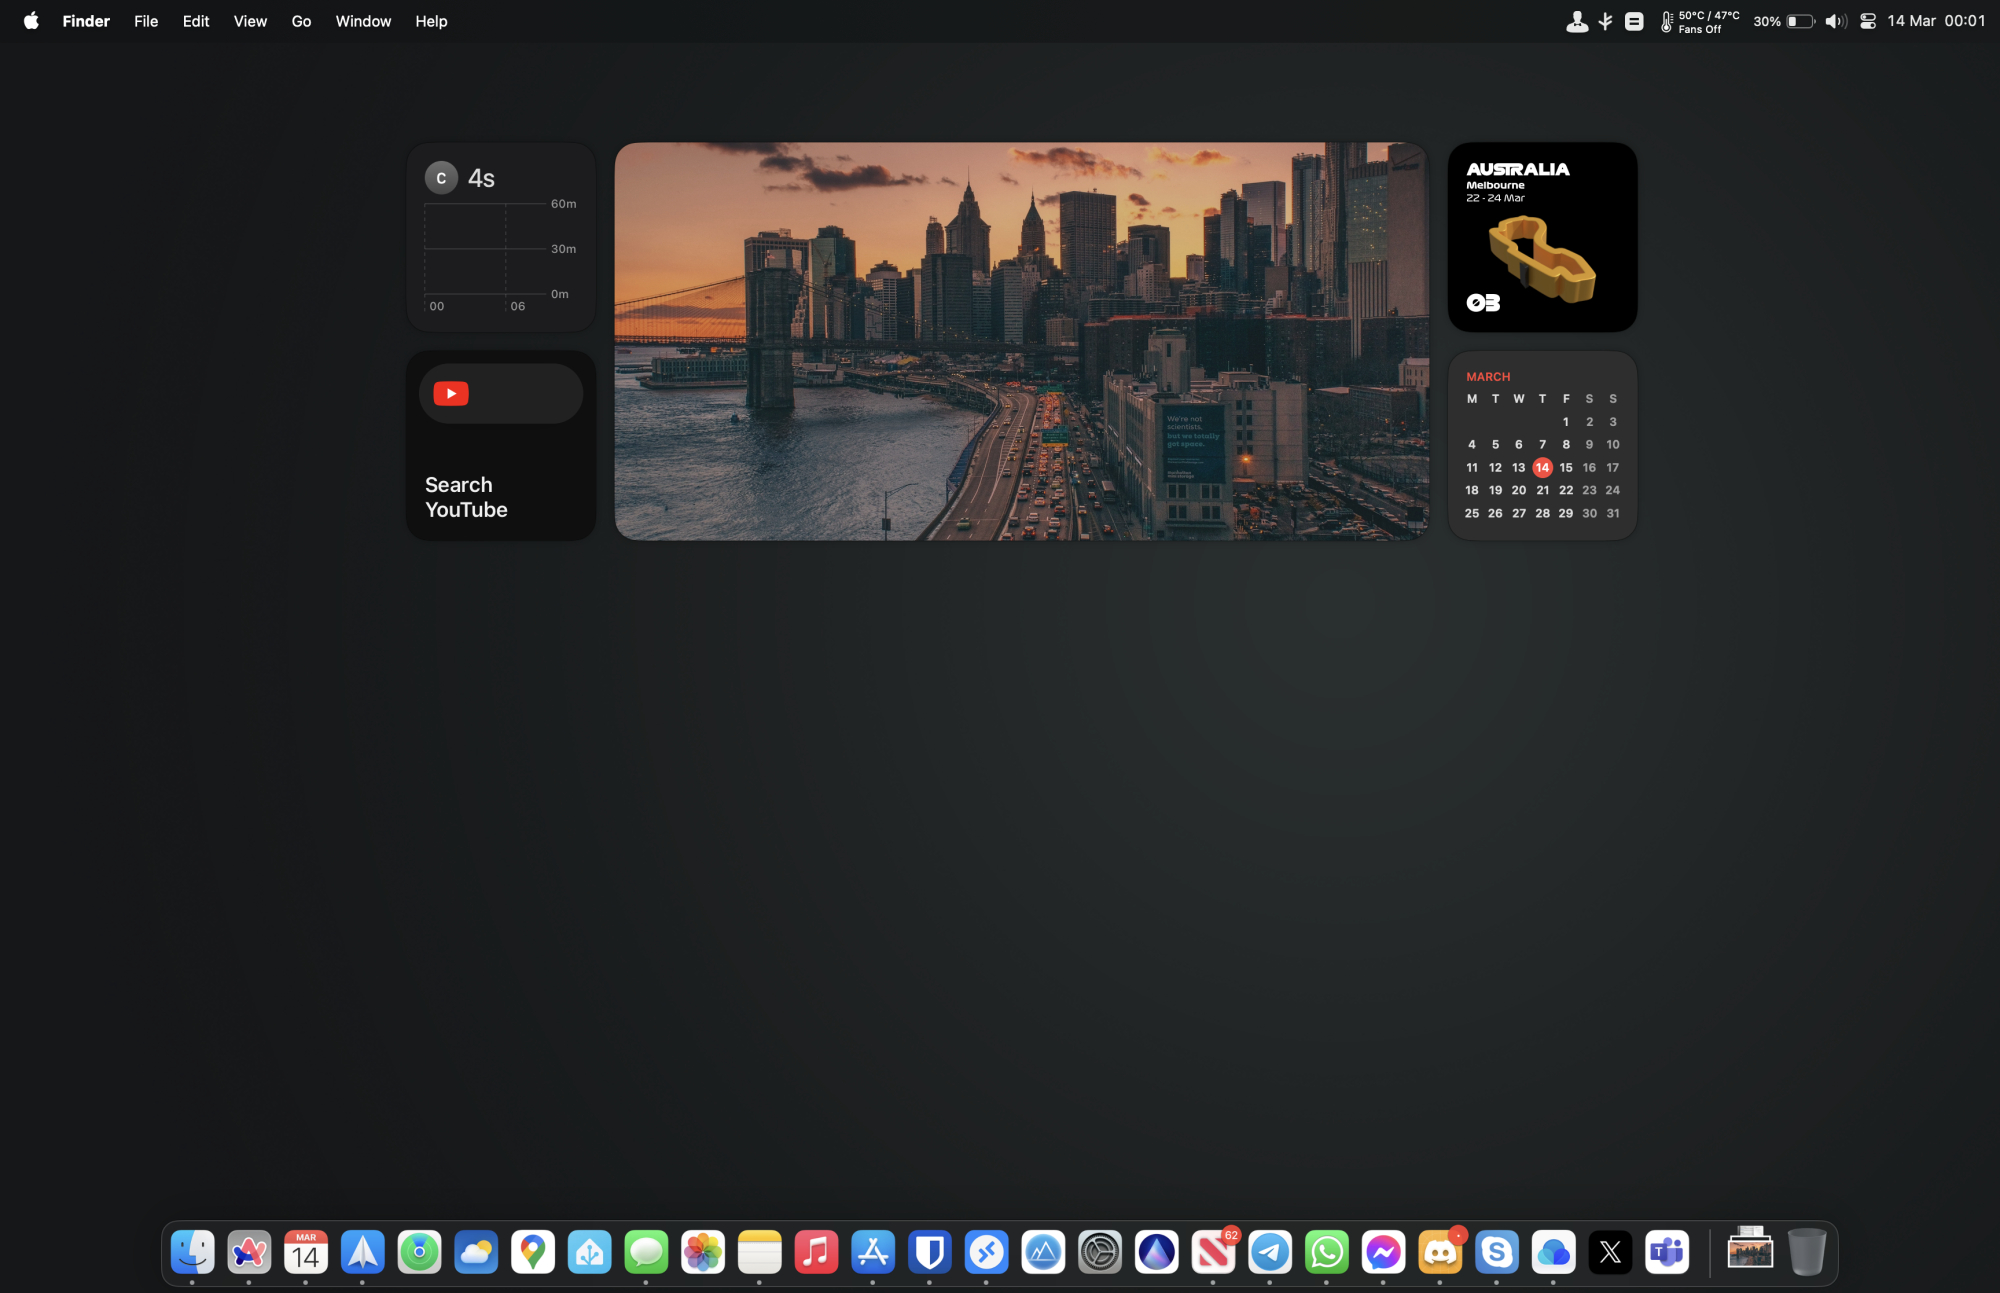2000x1293 pixels.
Task: Open Control Center toggles in menu bar
Action: 1867,21
